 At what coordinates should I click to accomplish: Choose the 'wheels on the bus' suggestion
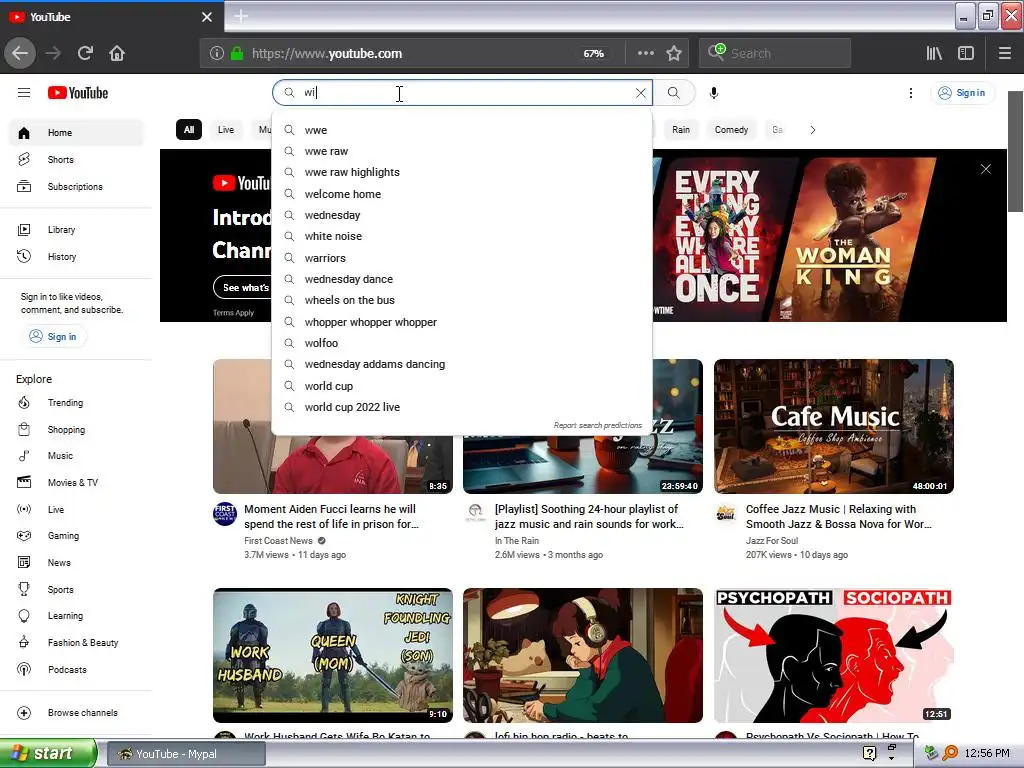tap(462, 300)
